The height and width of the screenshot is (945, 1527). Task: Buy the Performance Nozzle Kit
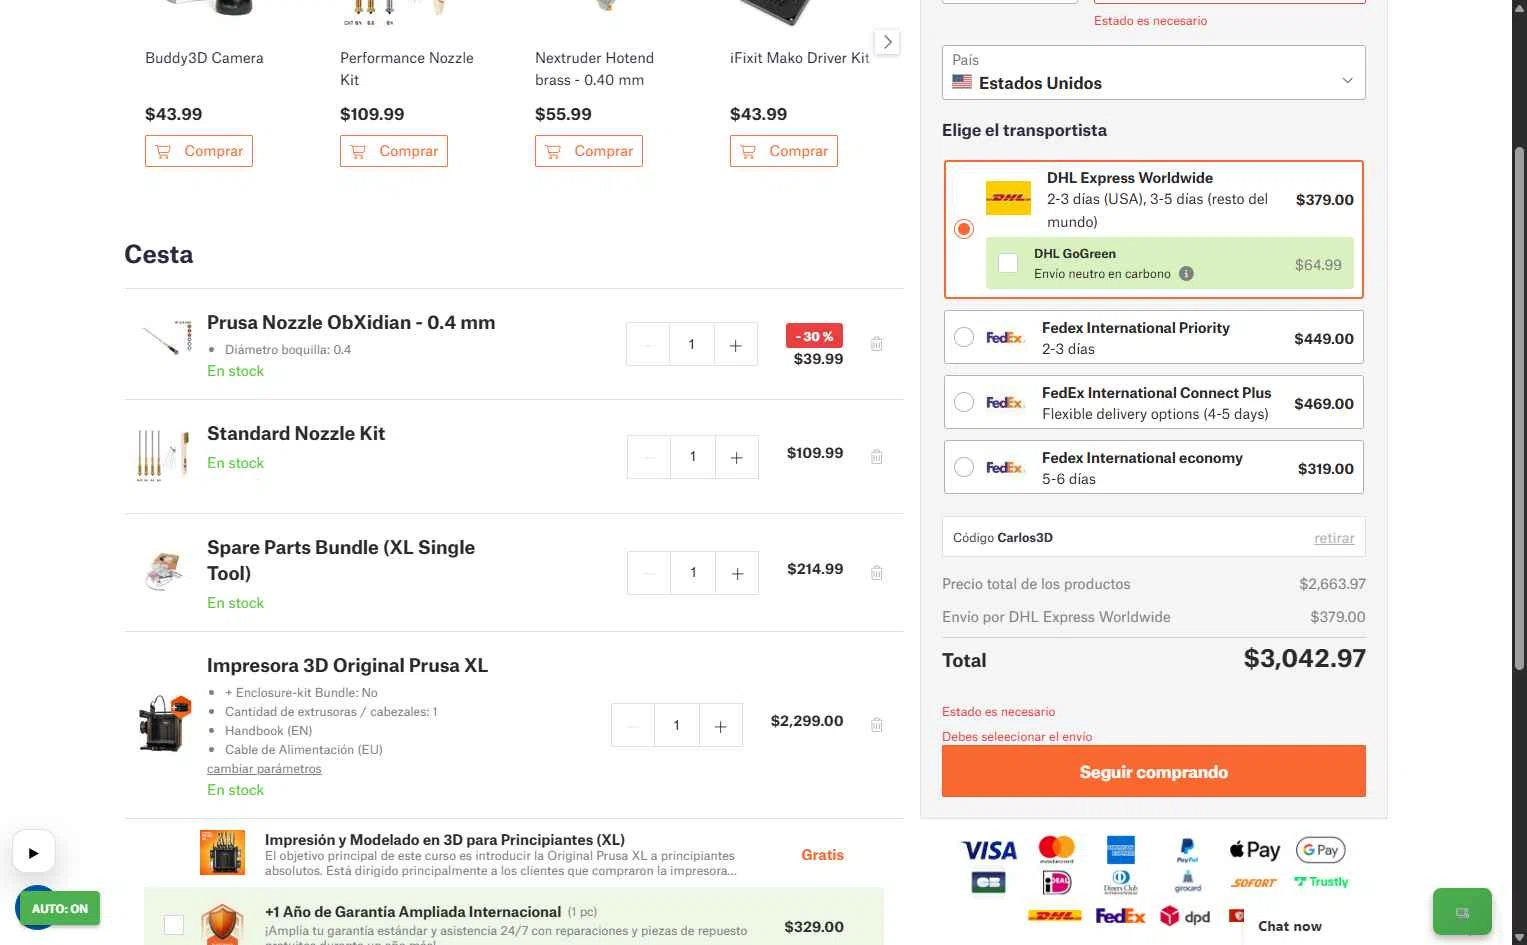coord(394,151)
